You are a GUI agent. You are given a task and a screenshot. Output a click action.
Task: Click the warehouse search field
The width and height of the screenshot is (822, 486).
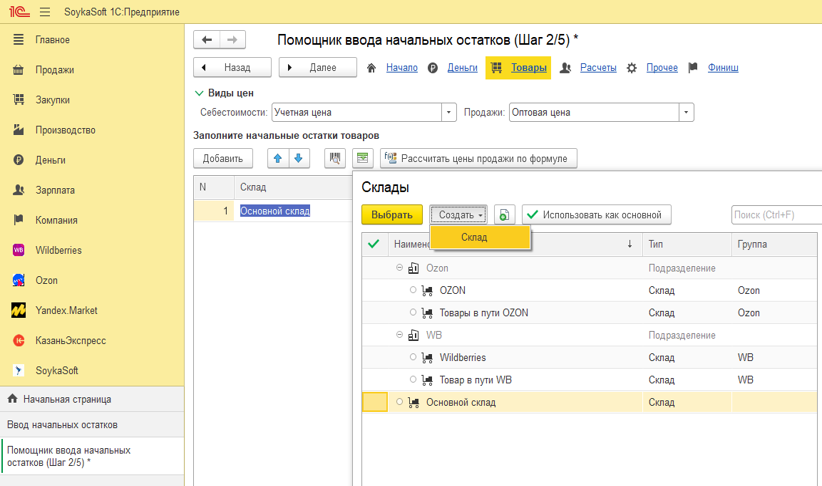point(775,215)
